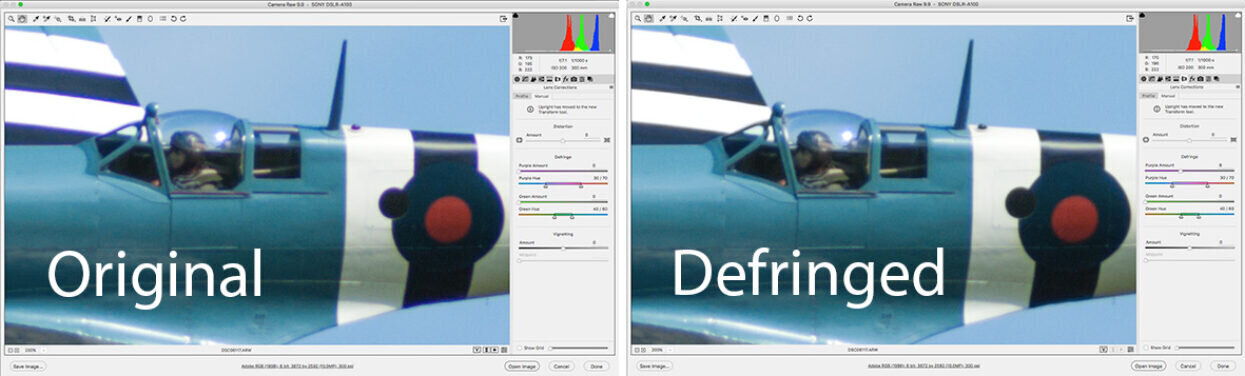Click Green Hue range slider in Defringed window
The image size is (1245, 376).
click(x=1189, y=215)
